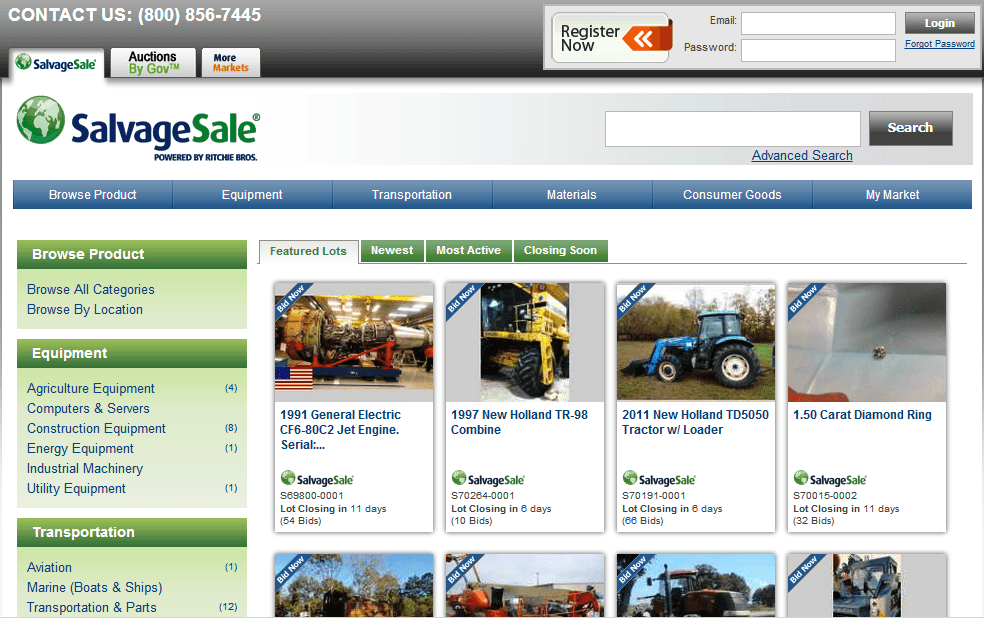The width and height of the screenshot is (984, 621).
Task: Open Aviation category link
Action: click(50, 567)
